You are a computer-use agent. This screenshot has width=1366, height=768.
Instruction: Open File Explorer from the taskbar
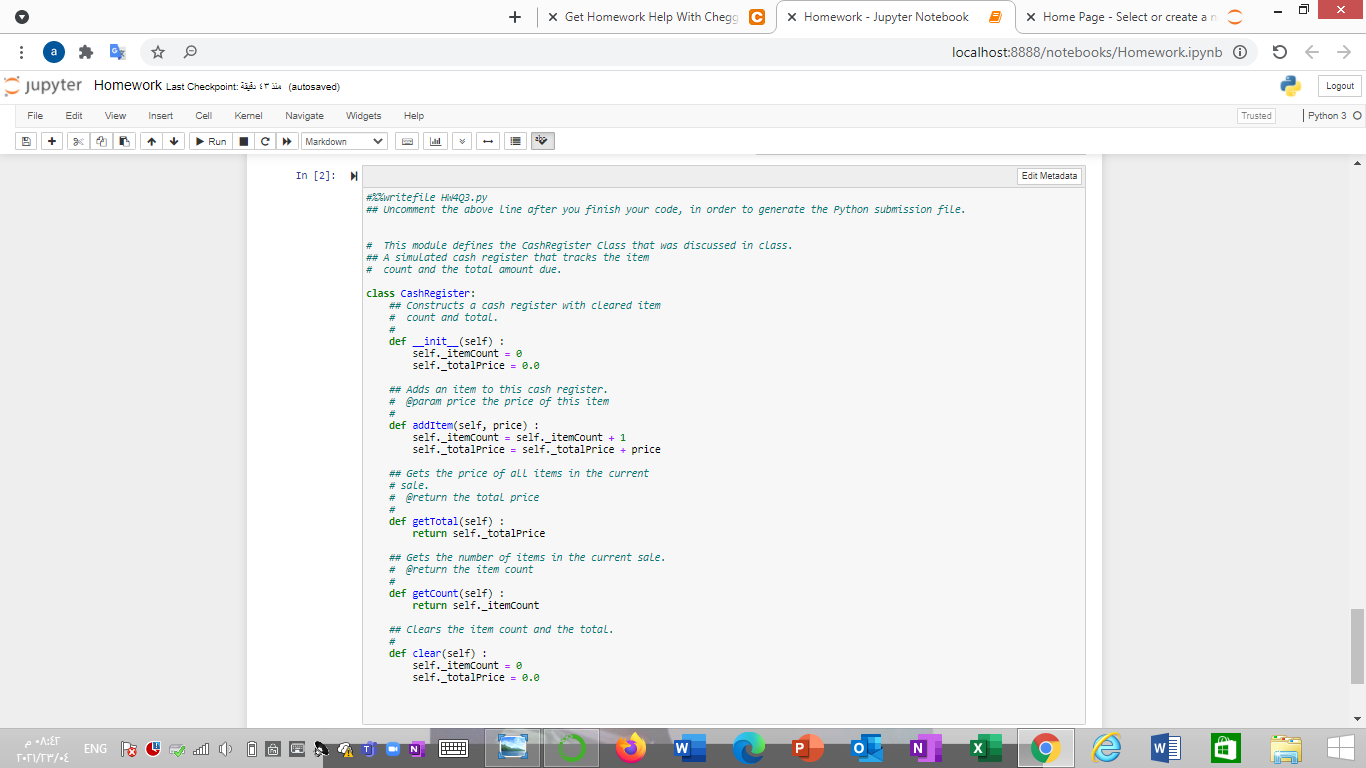tap(1286, 748)
